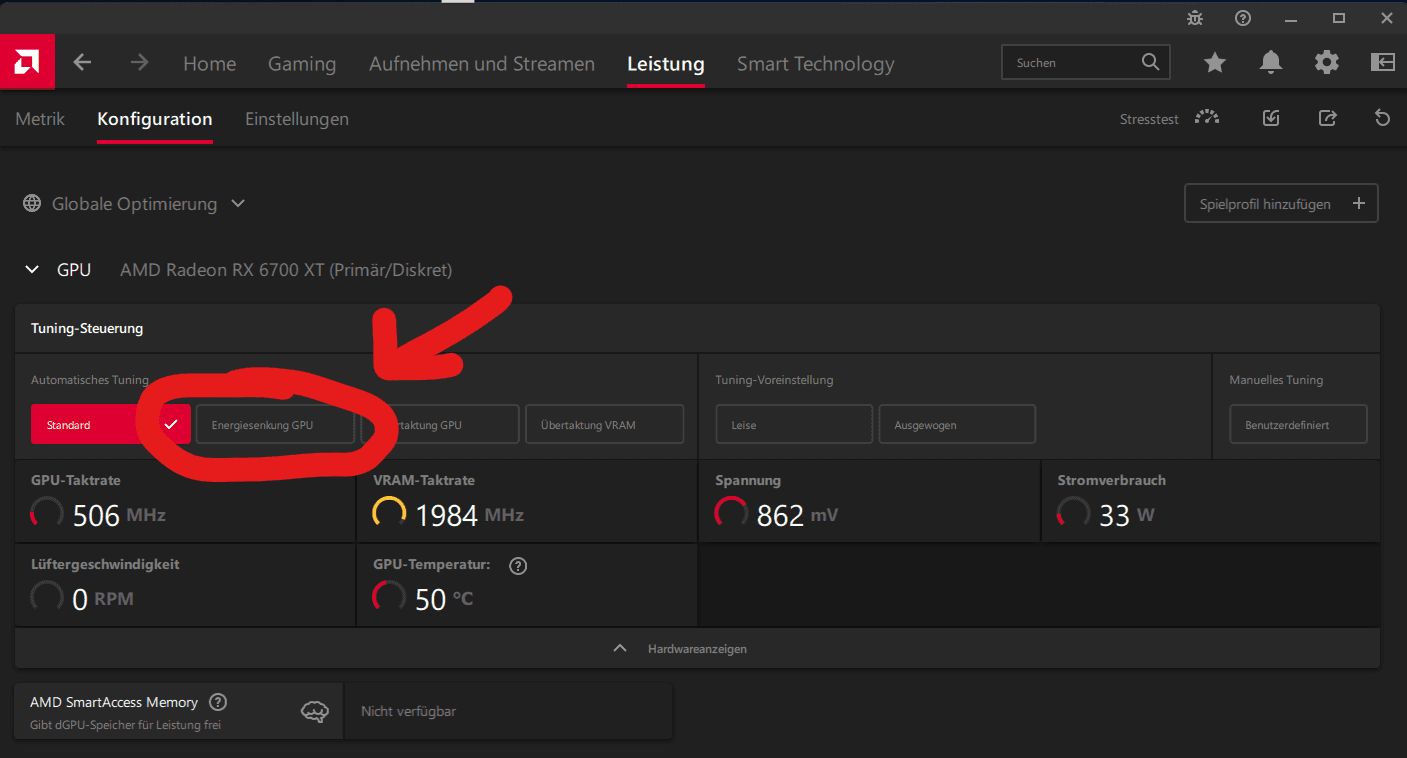This screenshot has height=758, width=1407.
Task: Open help question mark in title bar
Action: pyautogui.click(x=1242, y=18)
